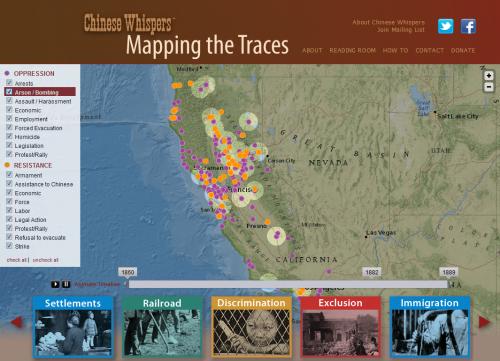Viewport: 500px width, 361px height.
Task: Toggle the Strike checkbox
Action: pos(9,246)
